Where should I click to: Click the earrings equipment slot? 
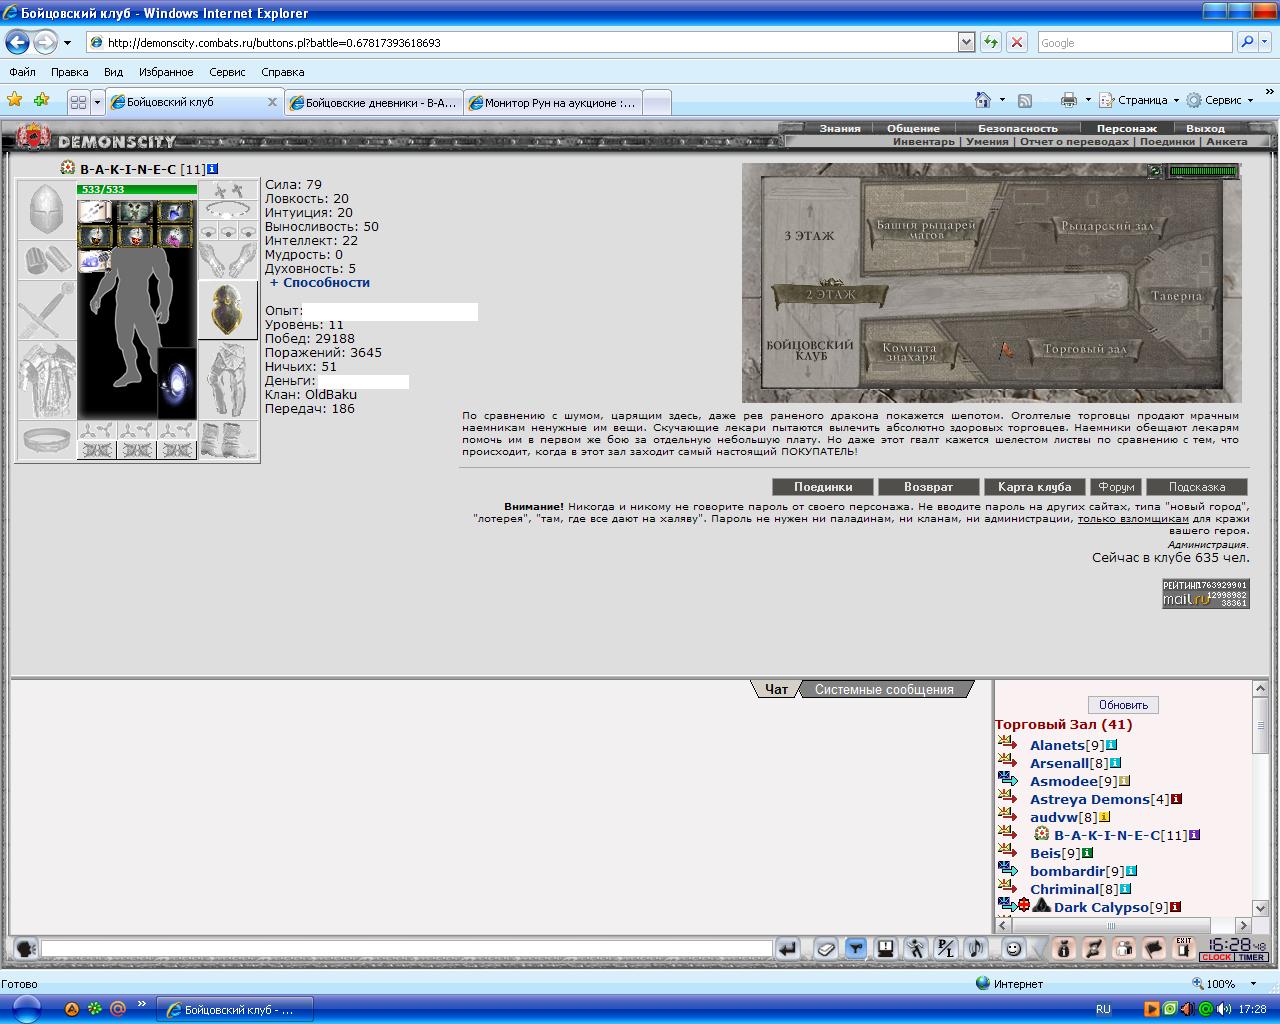(228, 191)
